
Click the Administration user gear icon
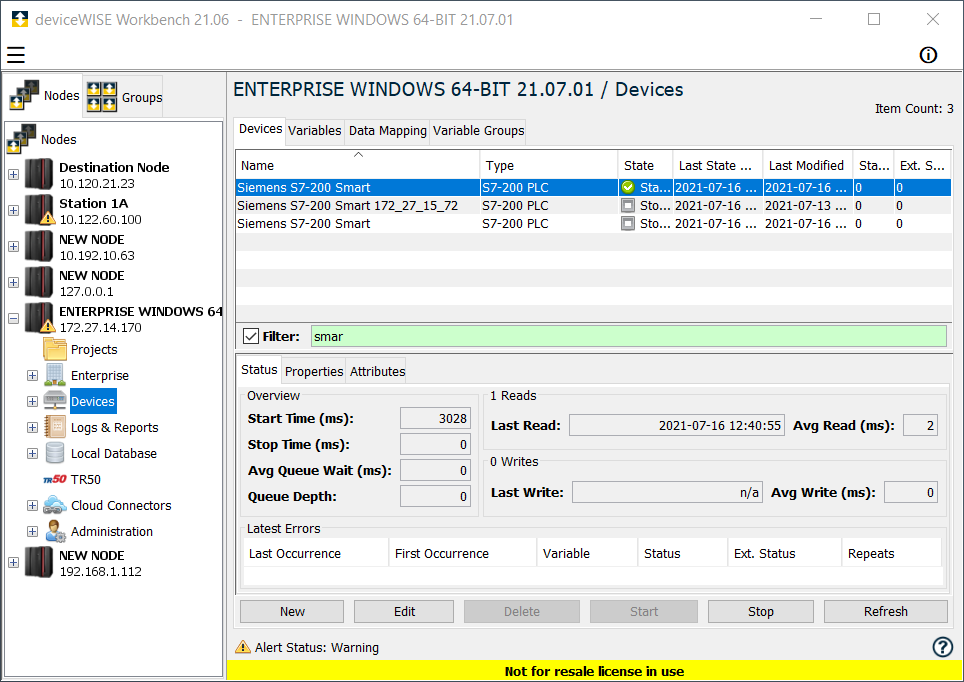(x=55, y=531)
